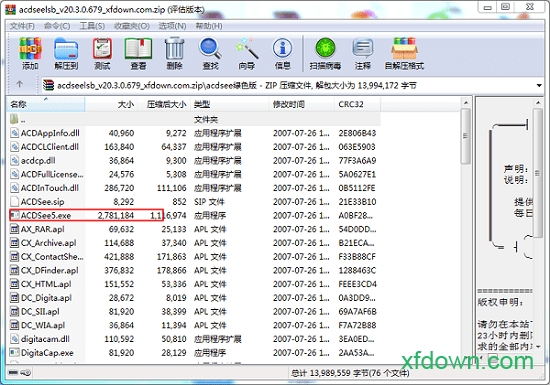Click comment pane scrollbar up arrow
This screenshot has width=550, height=385.
click(538, 103)
